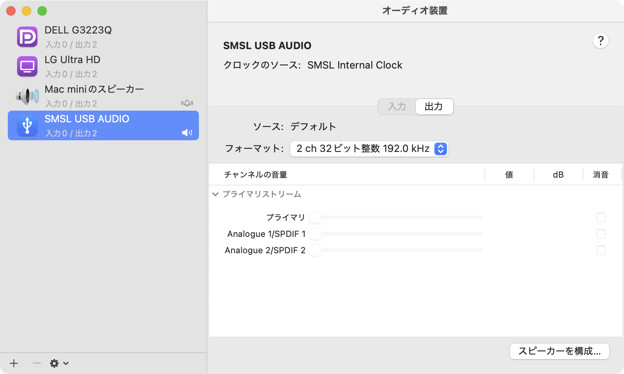Viewport: 624px width, 374px height.
Task: Open the gear actions menu
Action: (59, 363)
